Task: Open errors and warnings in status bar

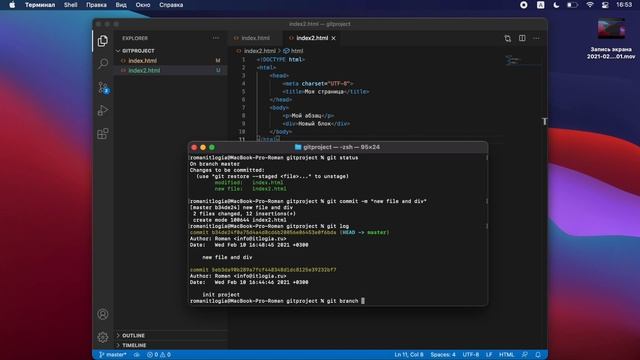Action: (x=159, y=355)
